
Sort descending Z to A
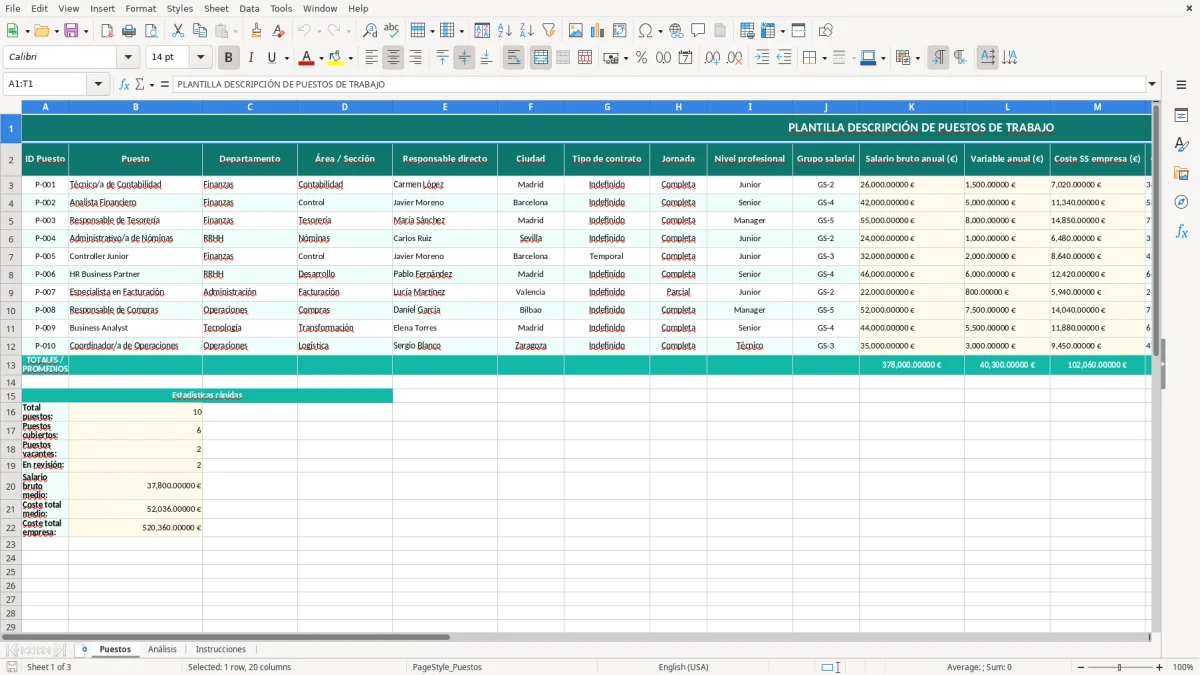tap(527, 31)
